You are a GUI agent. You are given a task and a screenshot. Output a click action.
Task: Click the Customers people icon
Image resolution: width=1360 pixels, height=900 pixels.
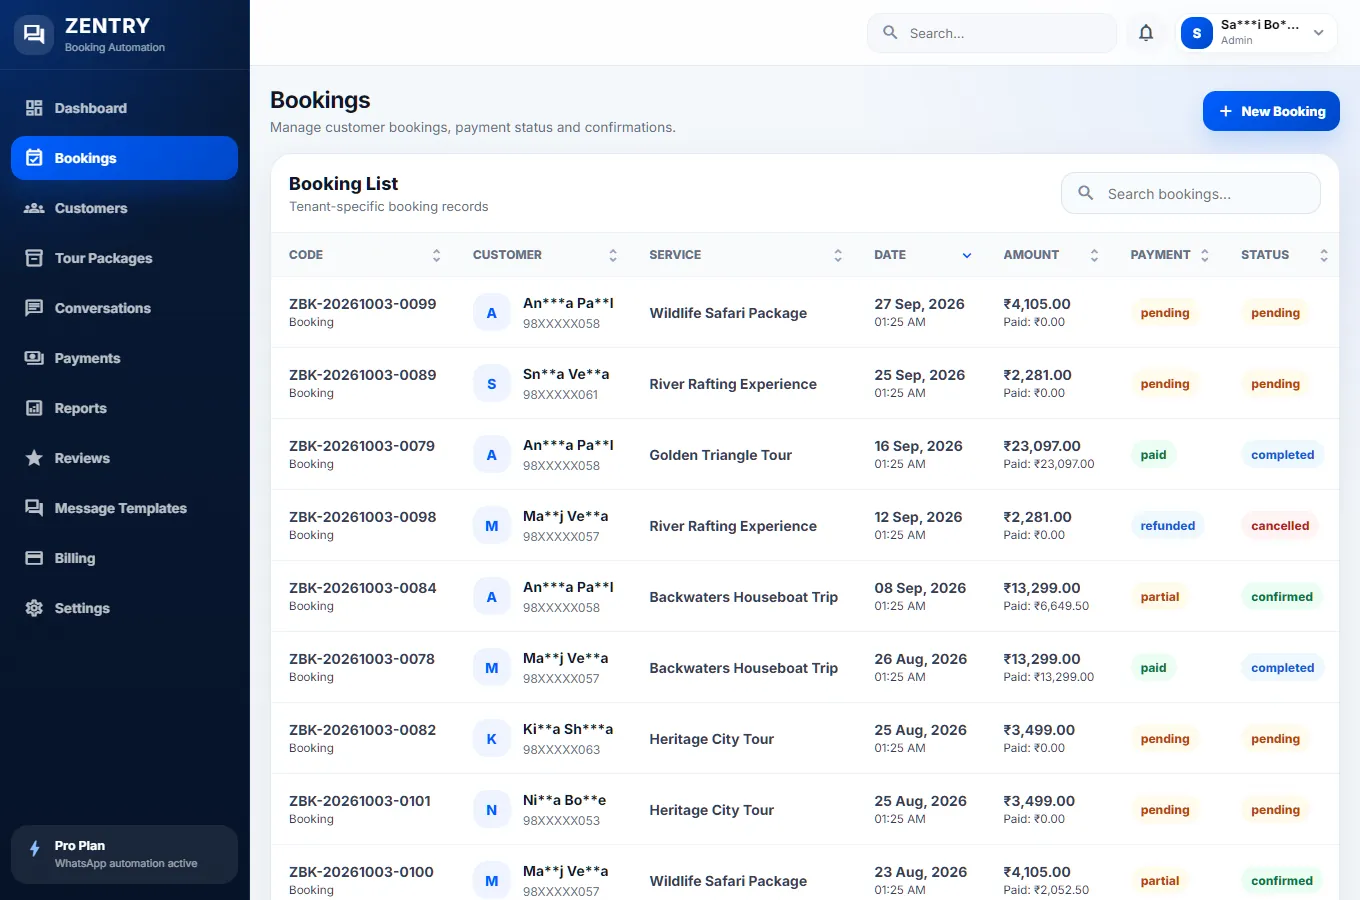coord(34,208)
